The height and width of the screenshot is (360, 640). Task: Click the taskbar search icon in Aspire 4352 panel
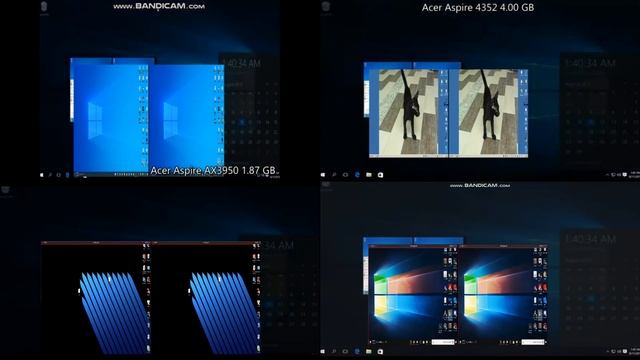(x=334, y=175)
